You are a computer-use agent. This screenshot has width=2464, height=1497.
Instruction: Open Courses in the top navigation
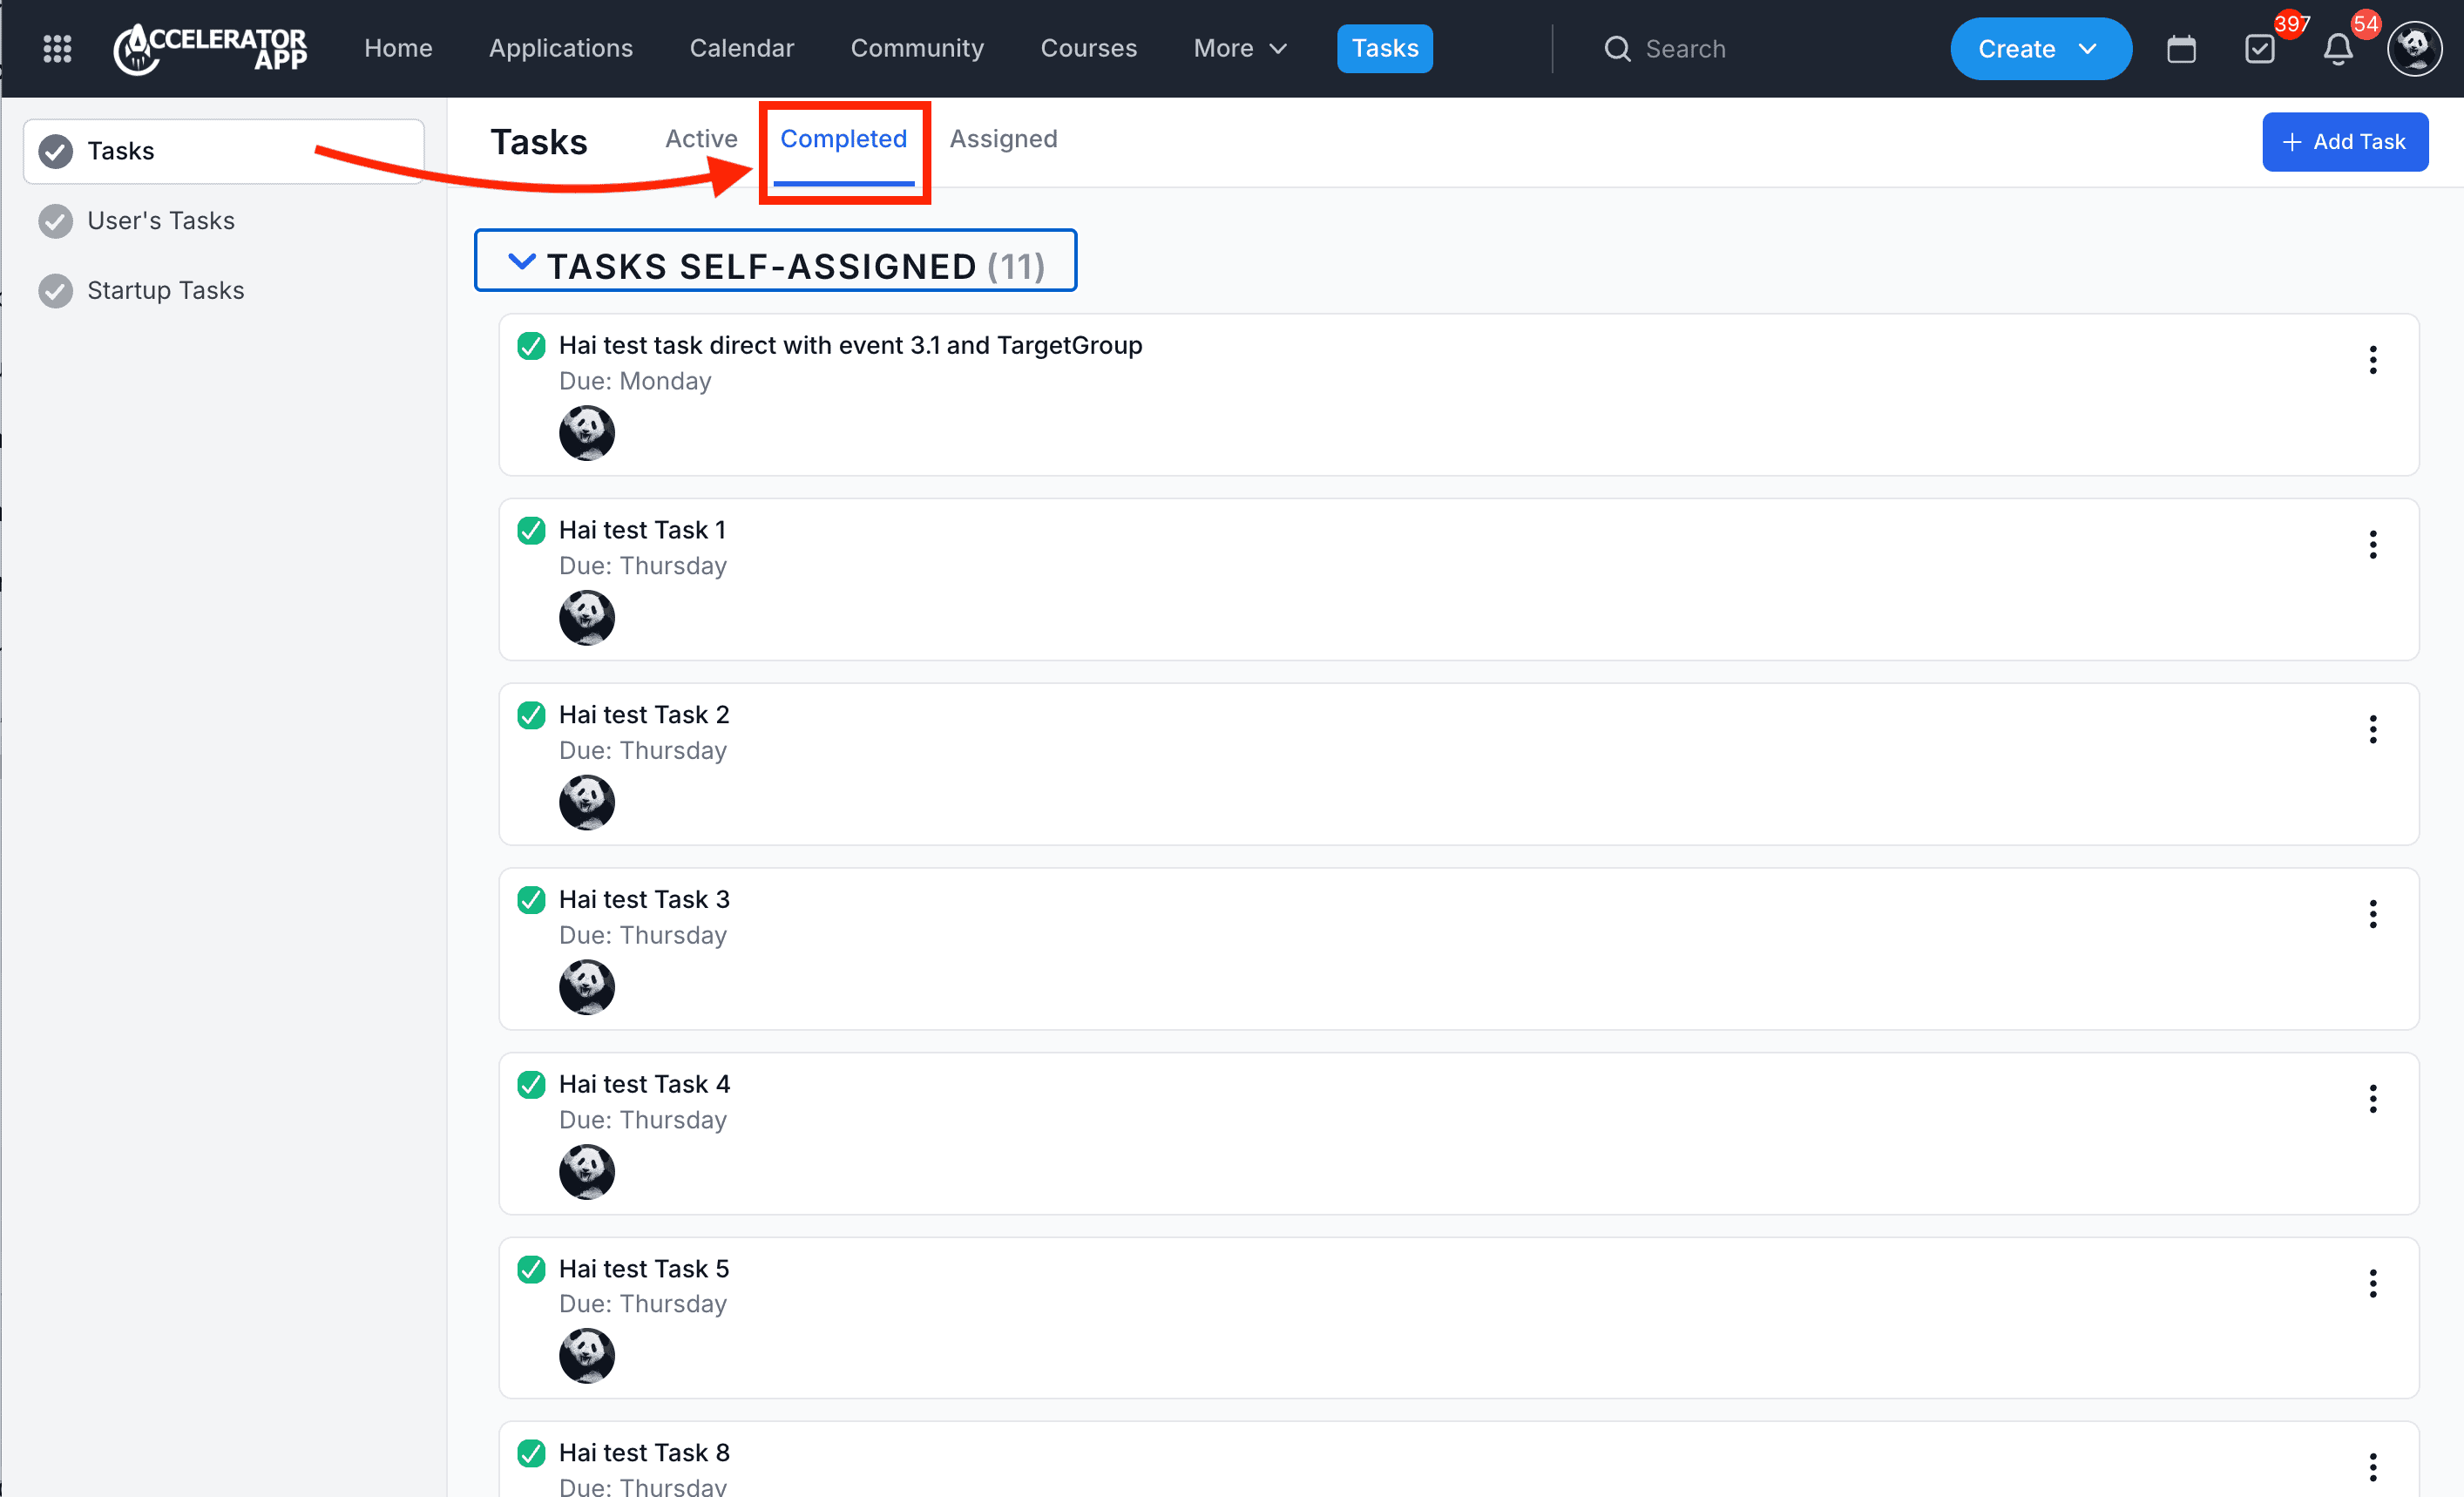(1089, 48)
